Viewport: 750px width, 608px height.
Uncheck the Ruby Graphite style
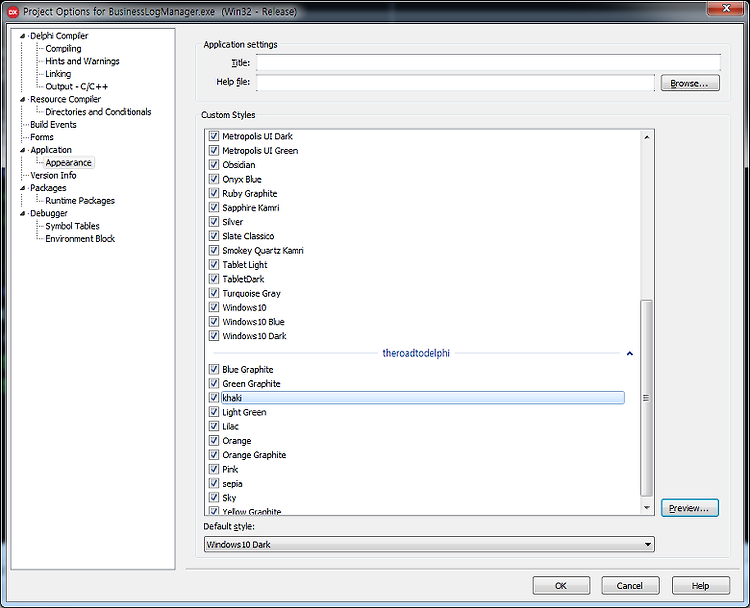(214, 193)
